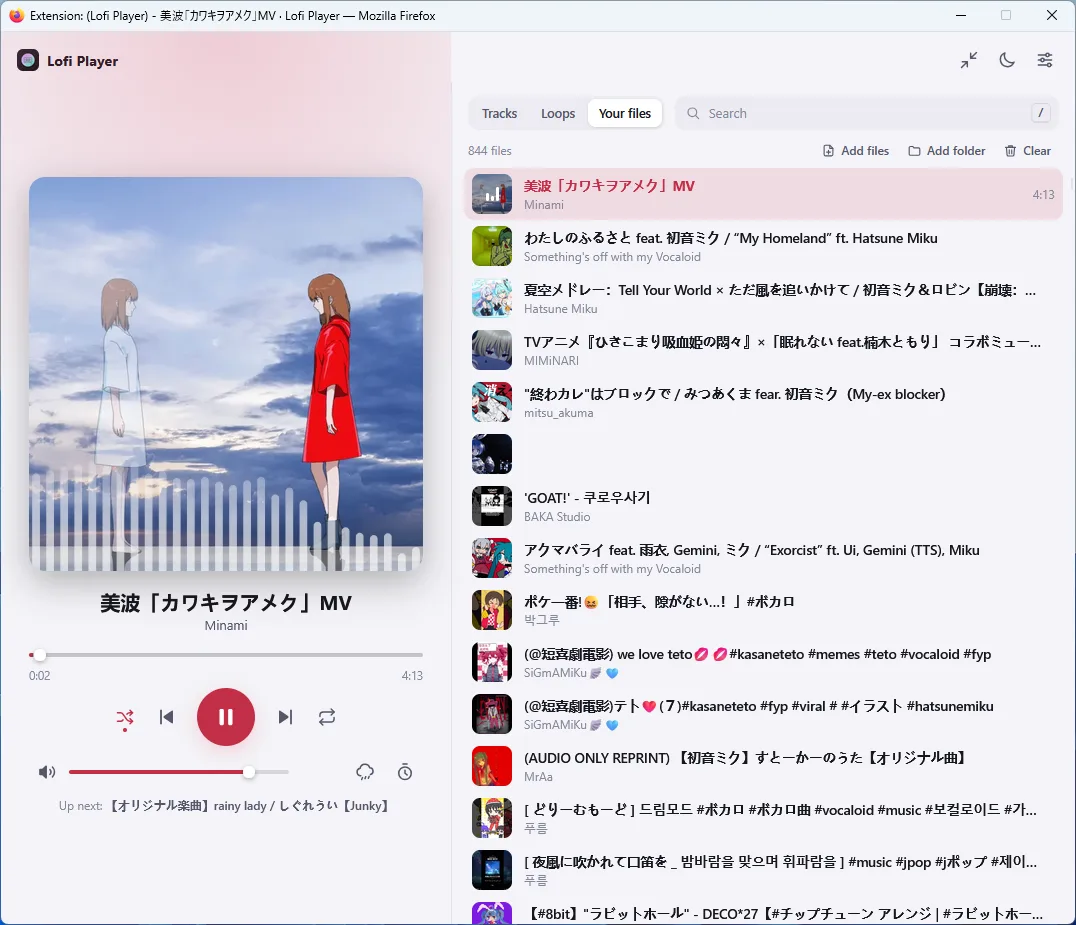Screen dimensions: 1076x925
Task: Mute the volume speaker icon
Action: (47, 772)
